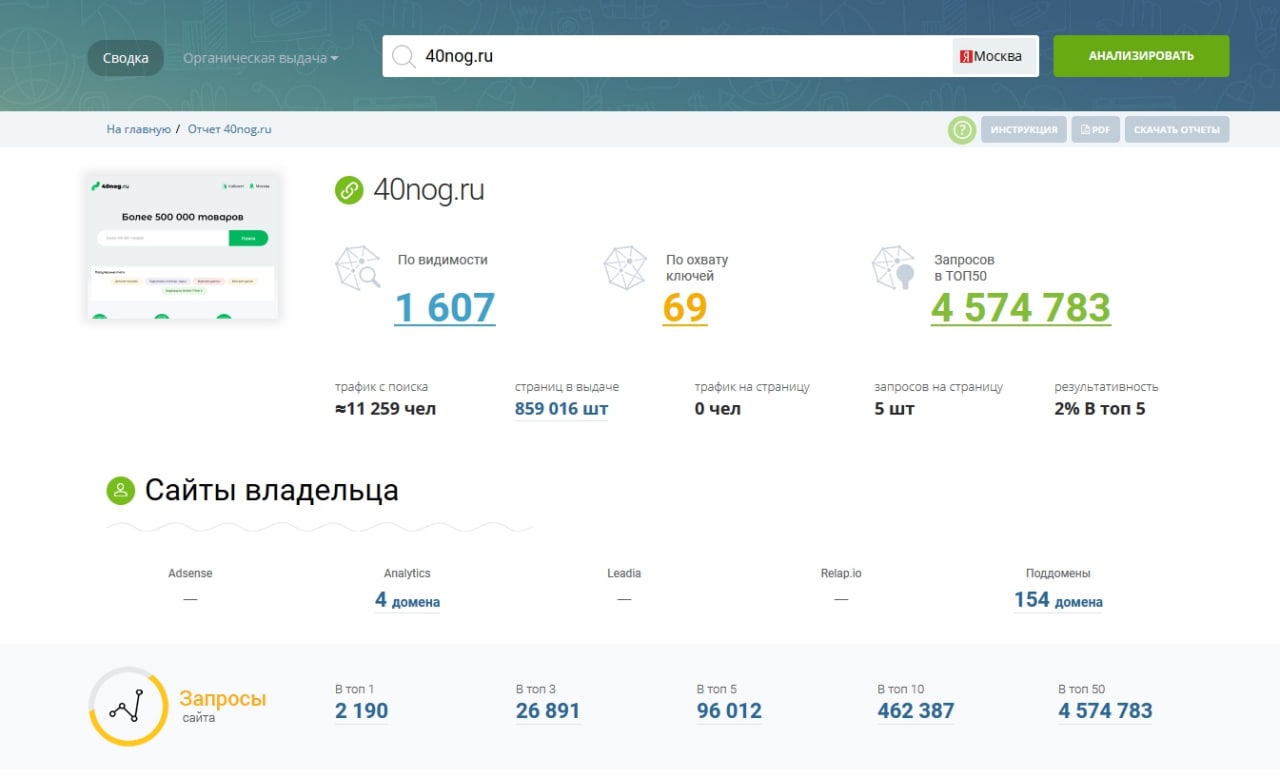Open the Москва region selector
1280x777 pixels.
click(x=994, y=57)
